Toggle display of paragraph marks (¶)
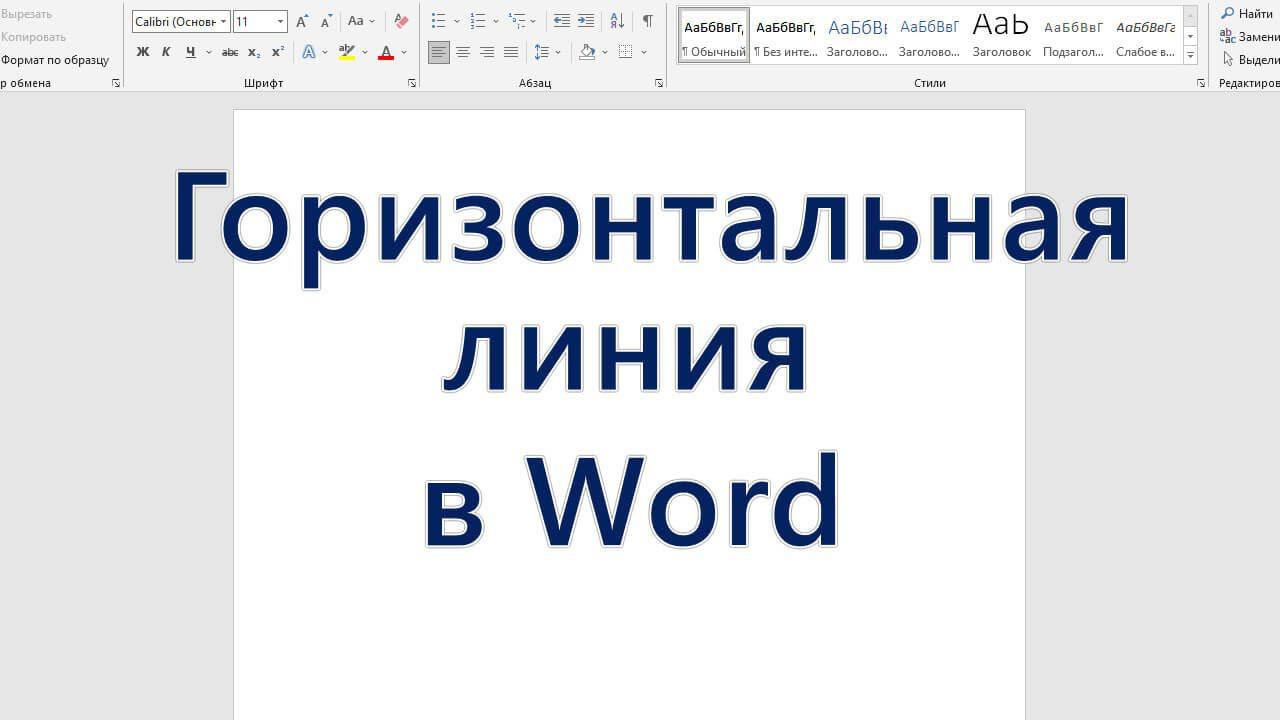 coord(648,21)
